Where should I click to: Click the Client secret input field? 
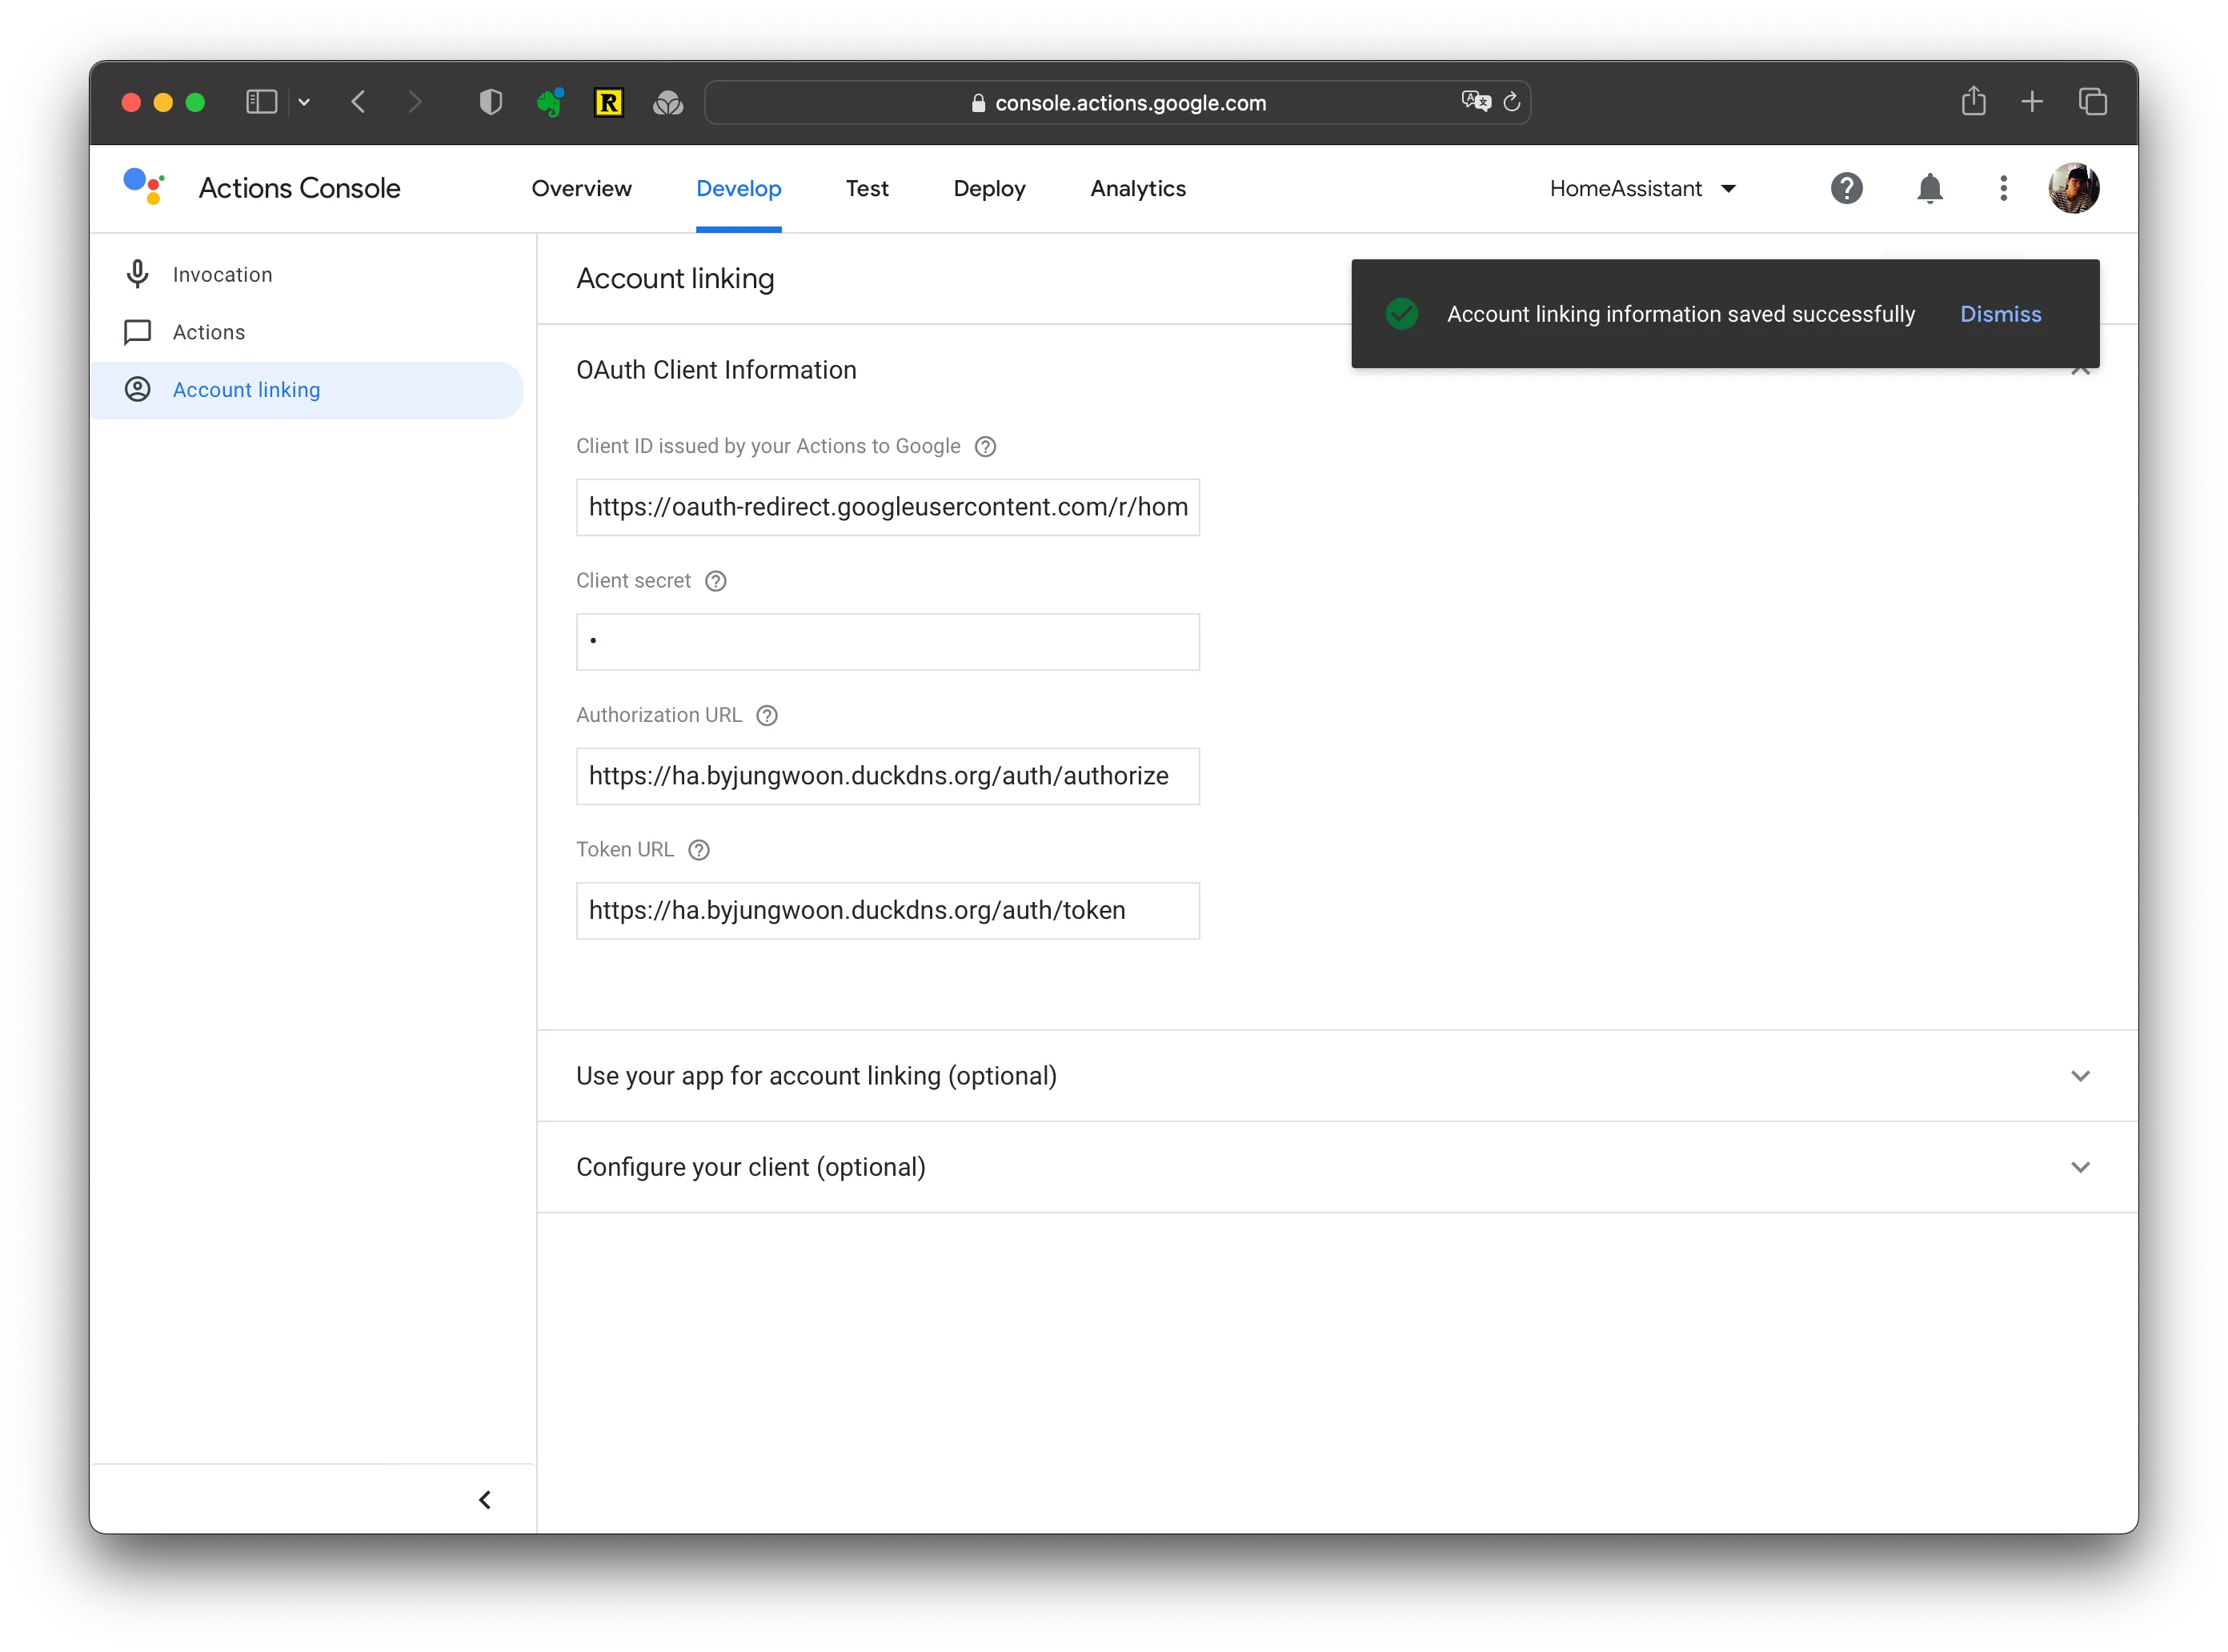click(887, 642)
